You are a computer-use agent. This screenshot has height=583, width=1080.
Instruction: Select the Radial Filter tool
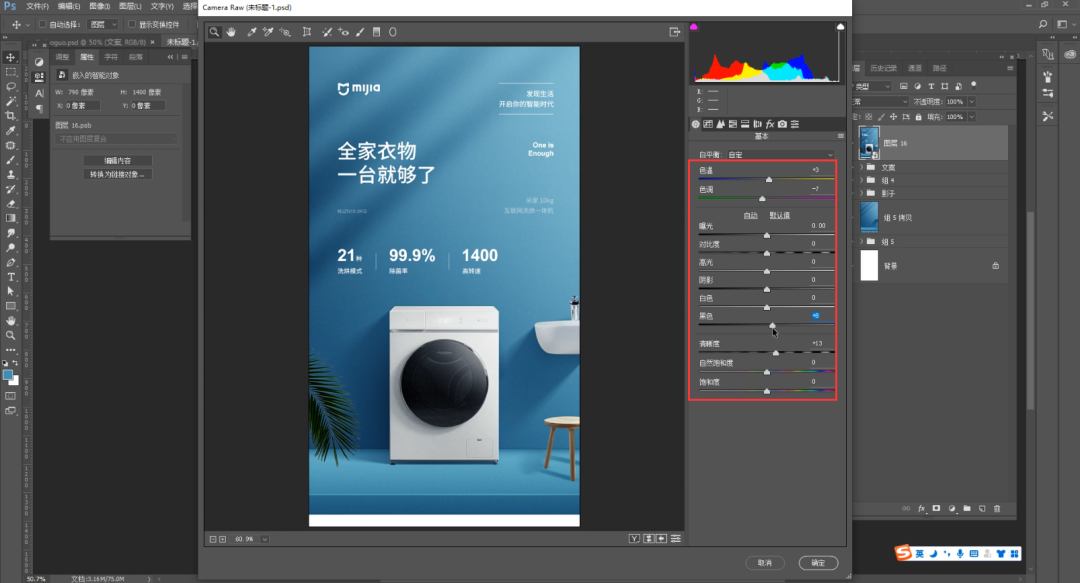[393, 32]
